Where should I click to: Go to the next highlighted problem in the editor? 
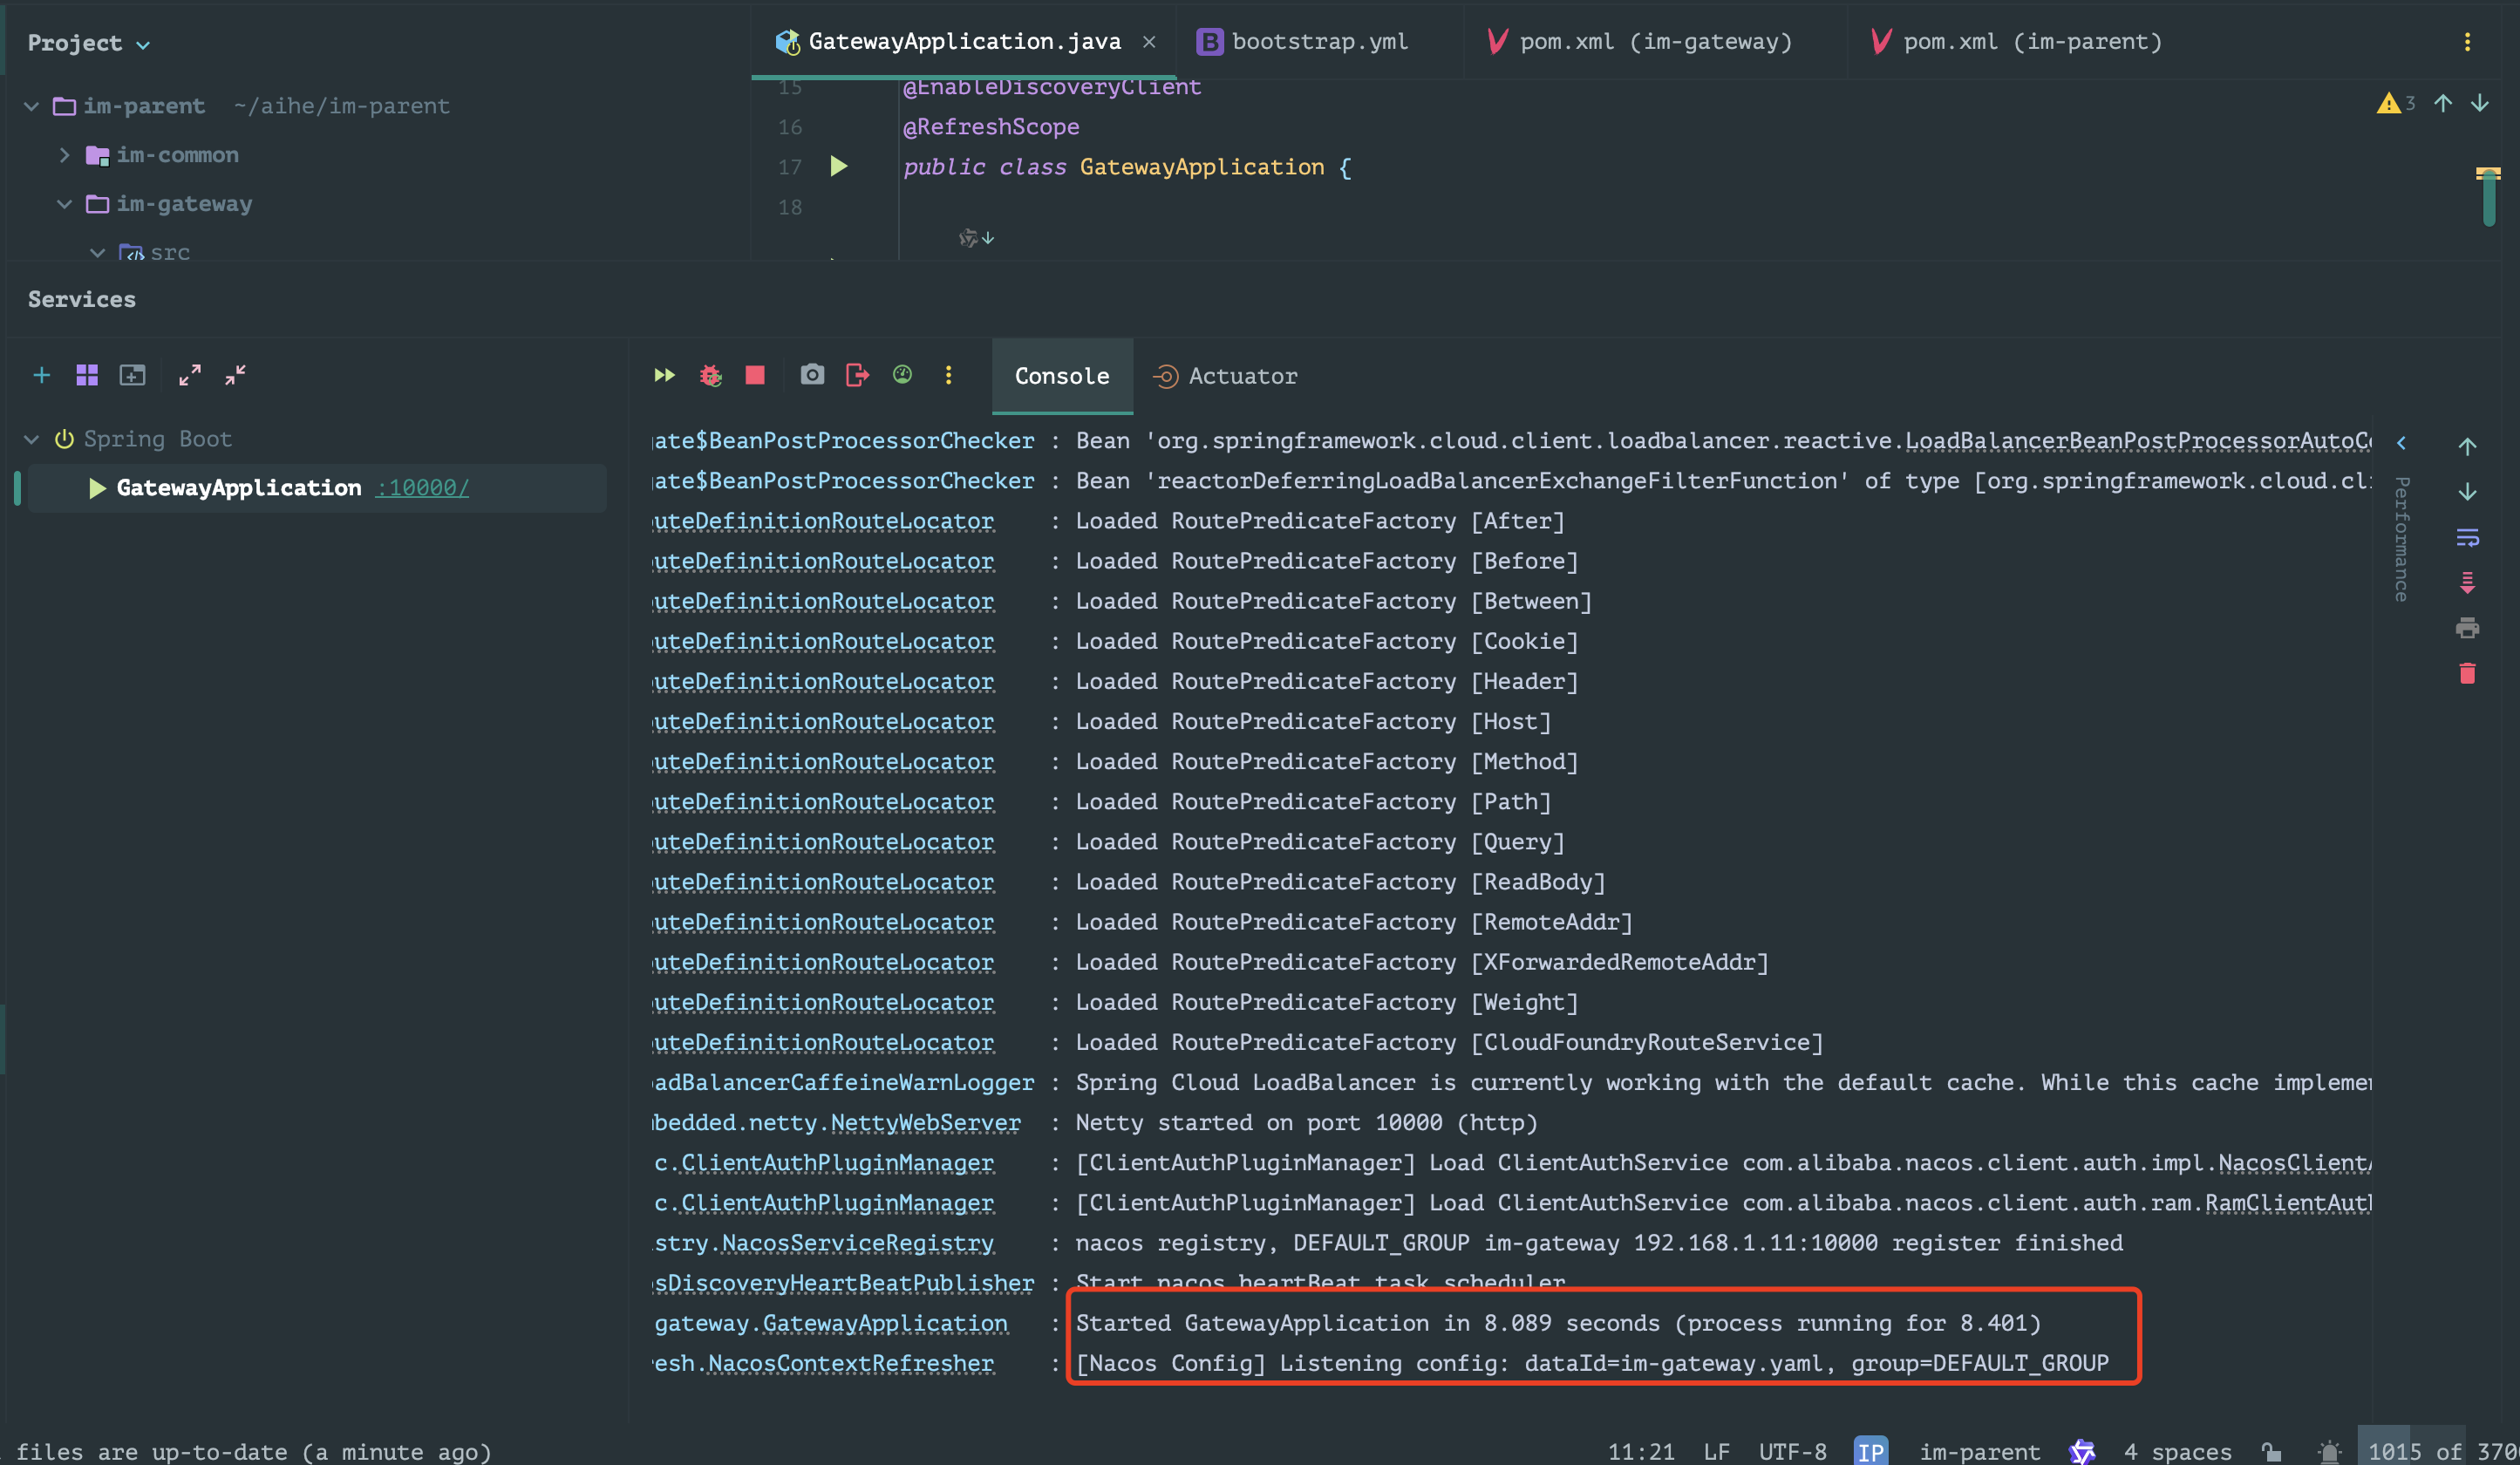pyautogui.click(x=2480, y=103)
